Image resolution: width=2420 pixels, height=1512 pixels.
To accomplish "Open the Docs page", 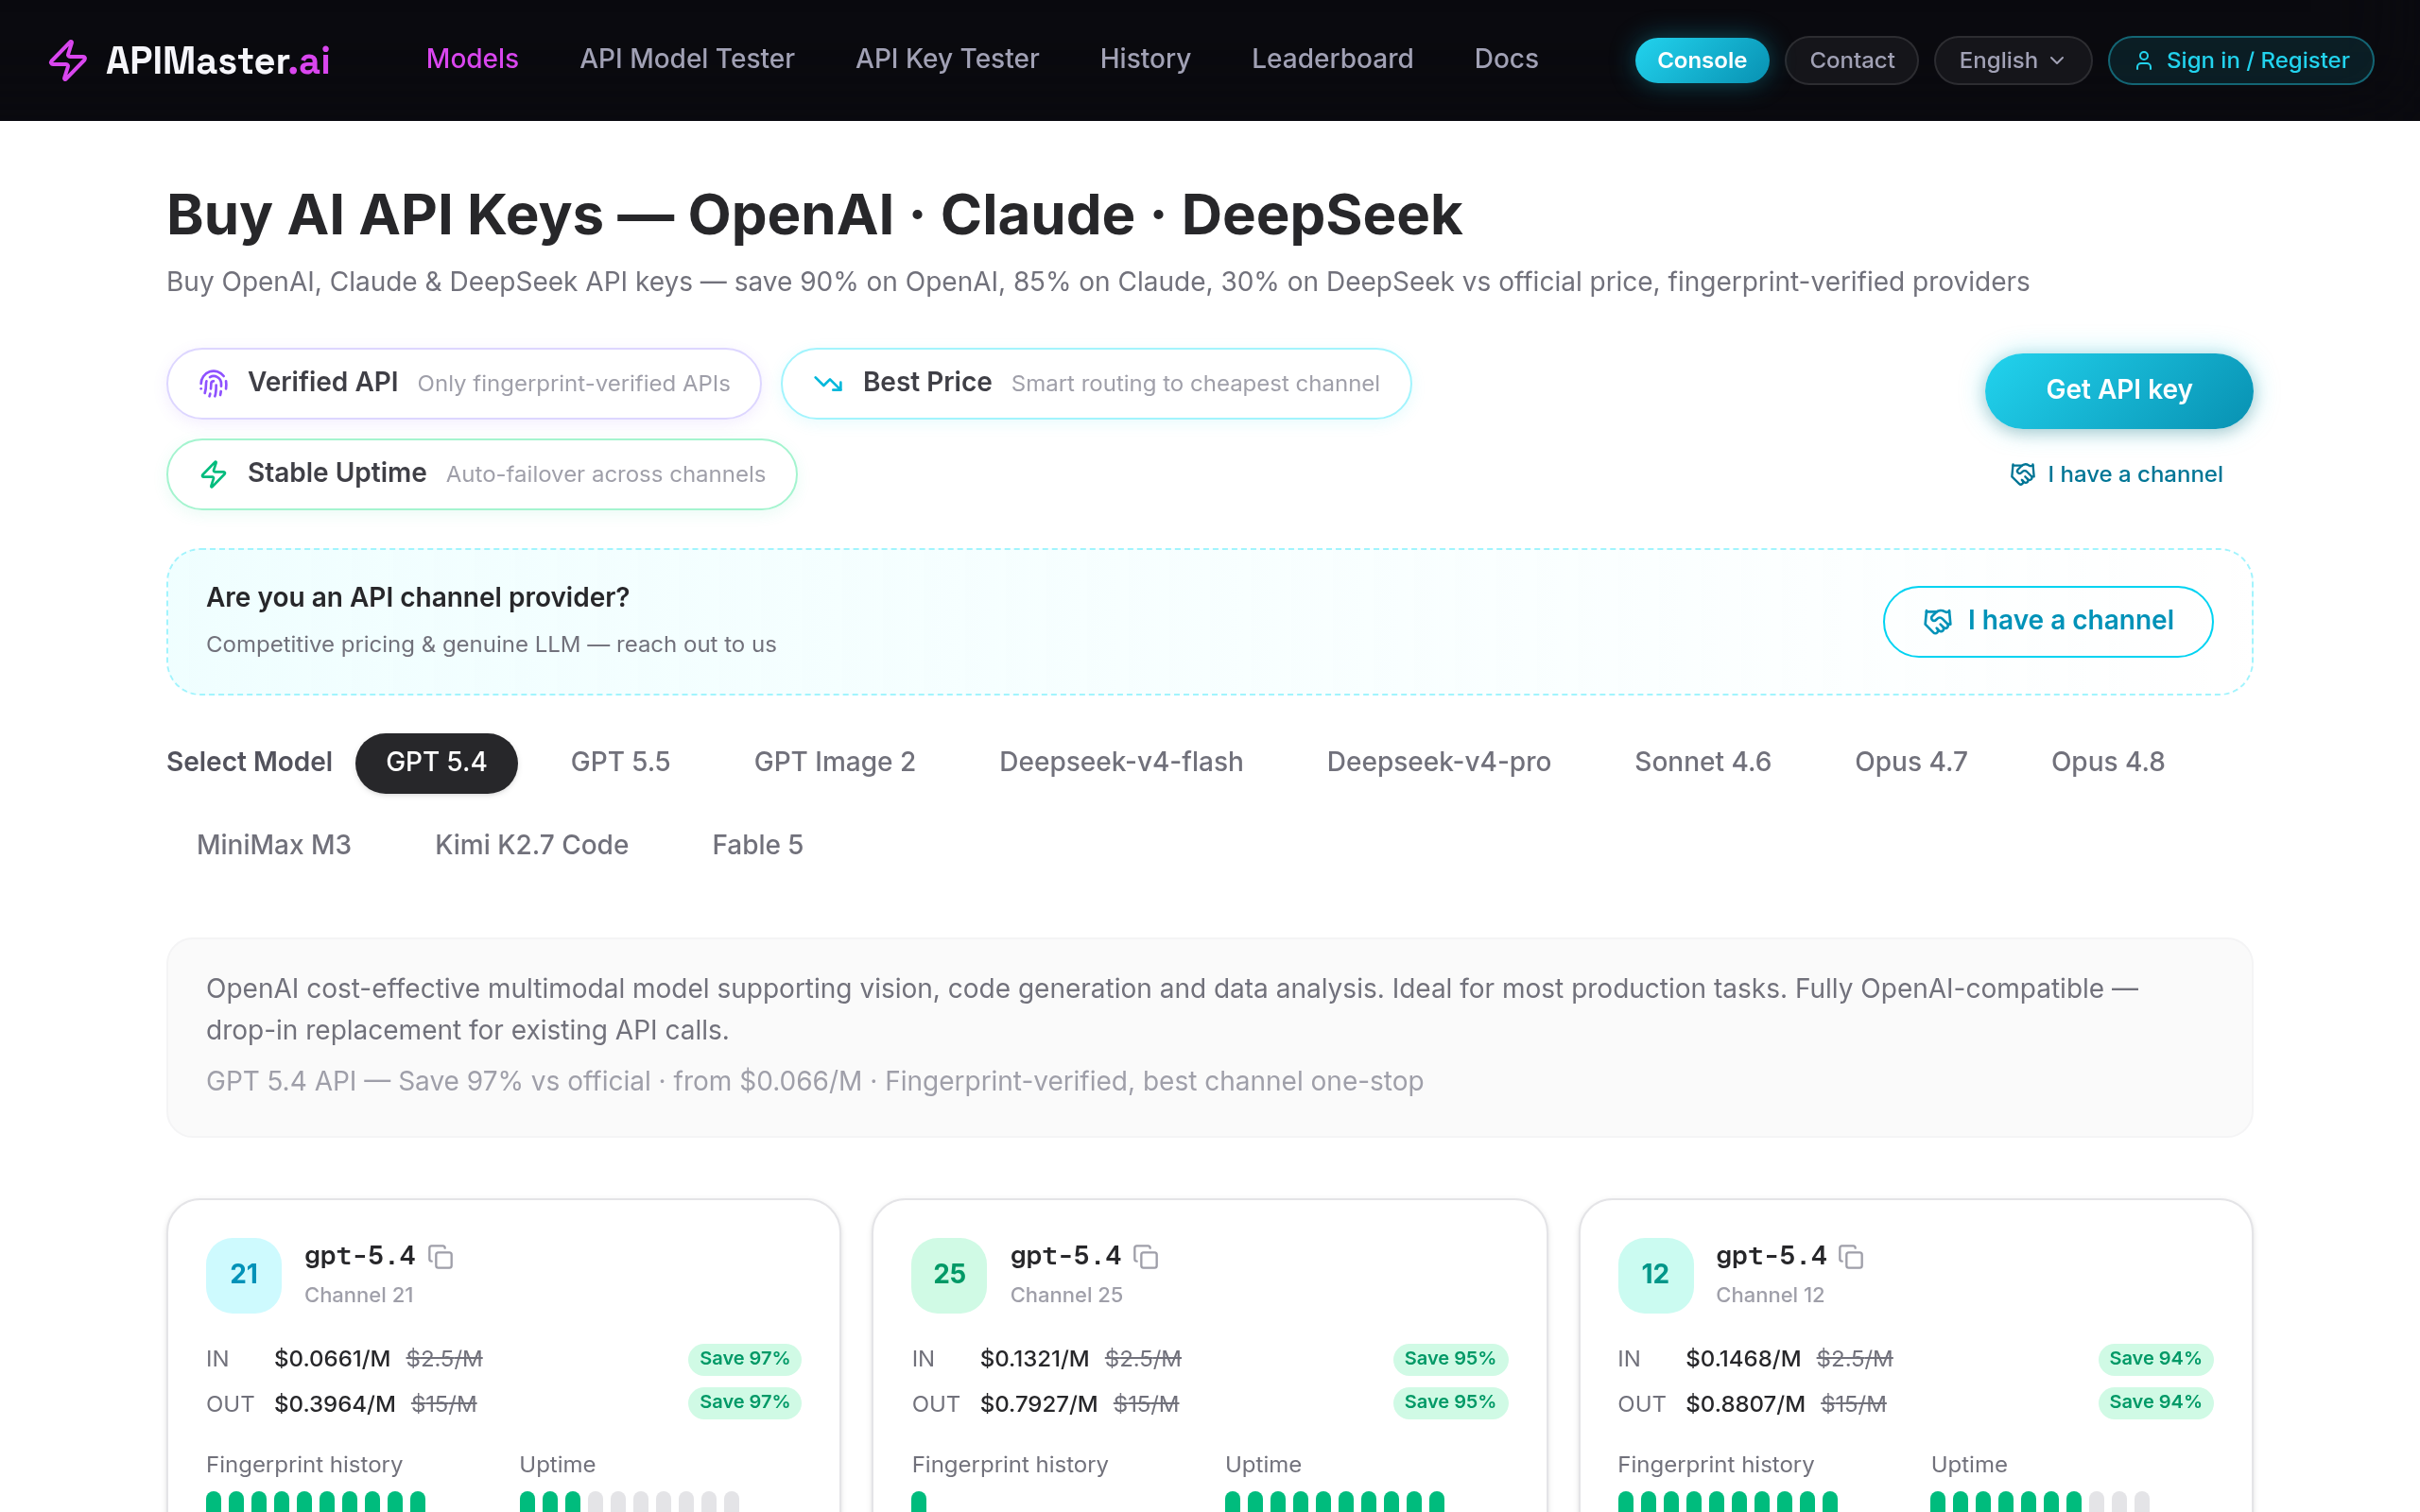I will click(1506, 59).
